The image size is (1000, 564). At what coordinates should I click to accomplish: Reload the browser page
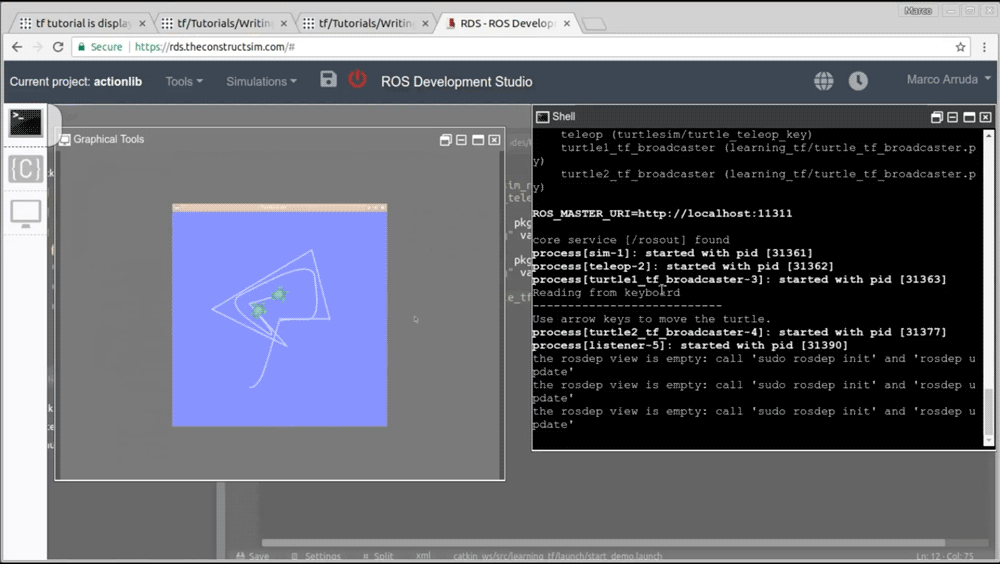point(58,47)
